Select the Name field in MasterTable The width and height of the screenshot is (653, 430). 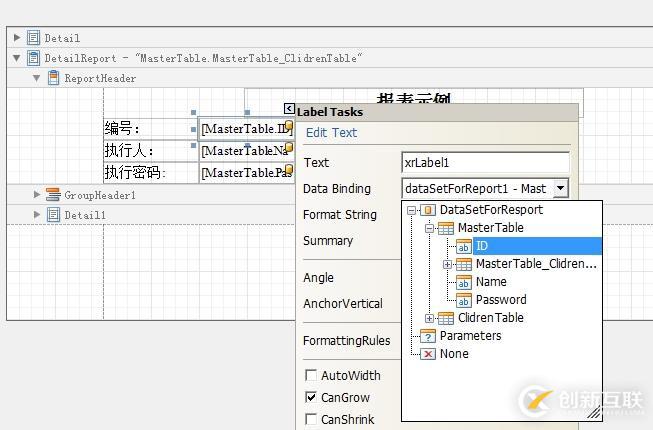click(x=490, y=282)
